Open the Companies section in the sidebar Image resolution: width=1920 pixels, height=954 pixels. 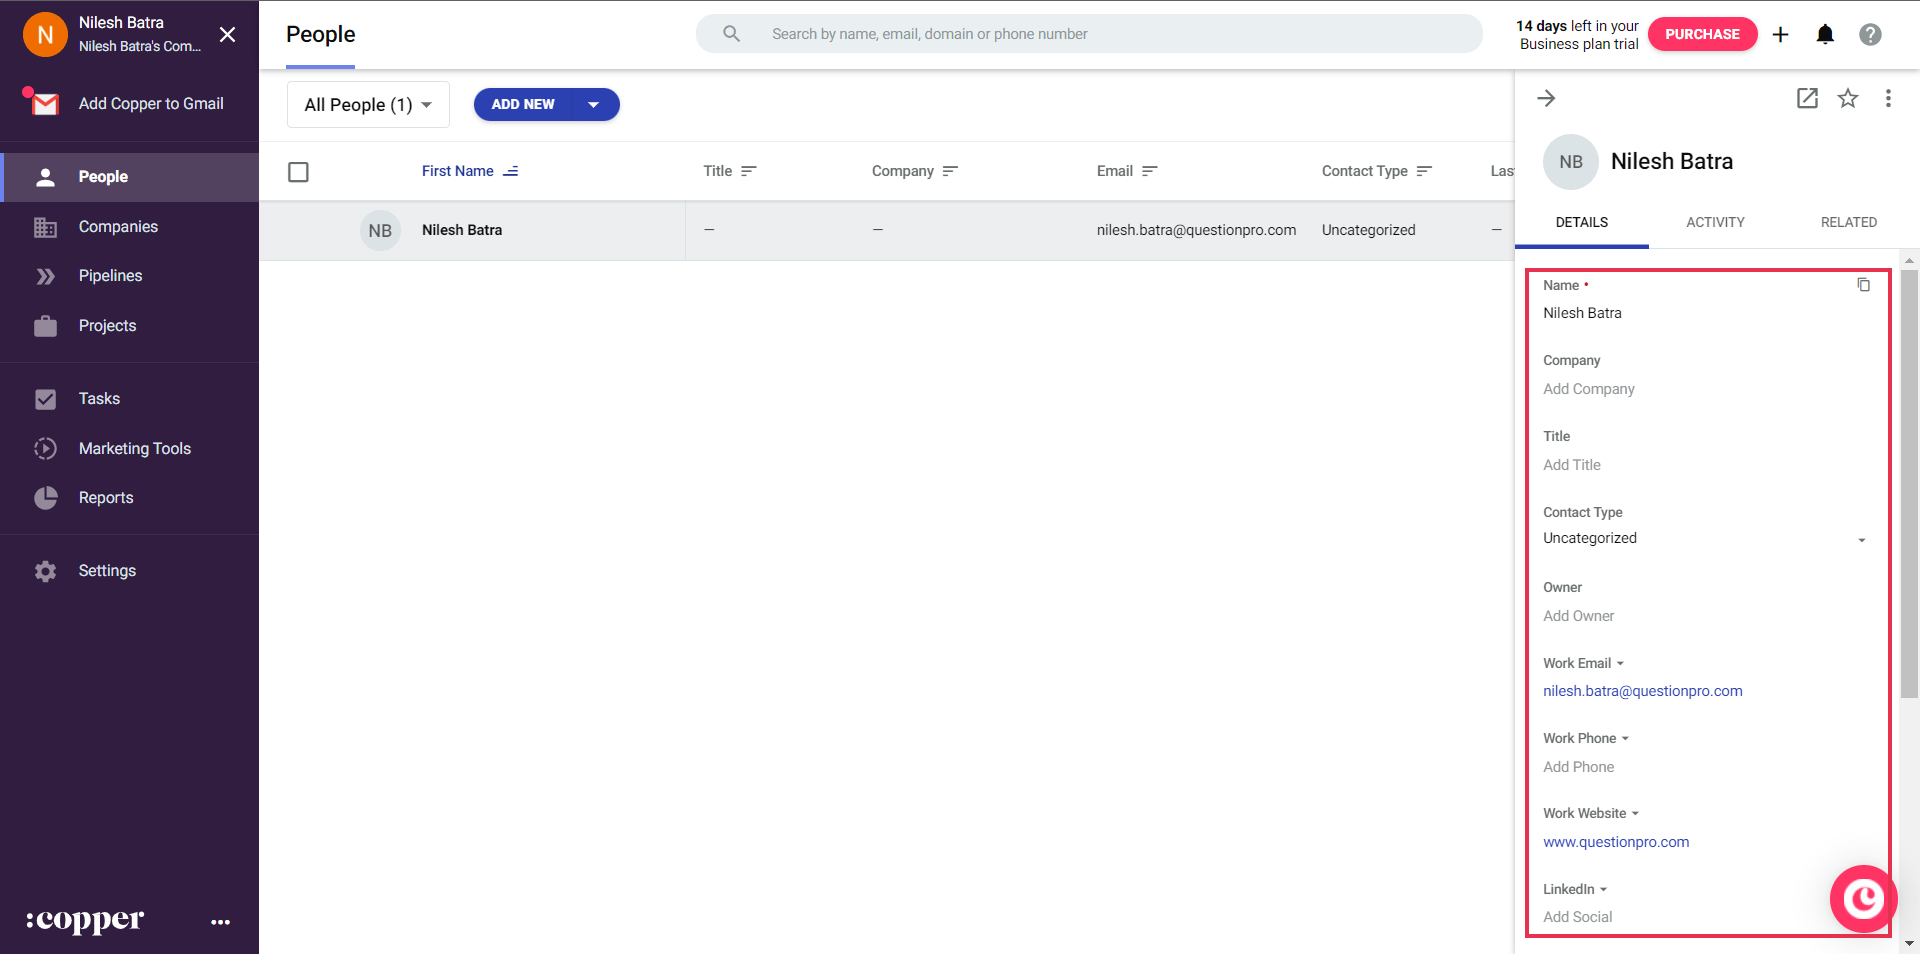tap(117, 227)
